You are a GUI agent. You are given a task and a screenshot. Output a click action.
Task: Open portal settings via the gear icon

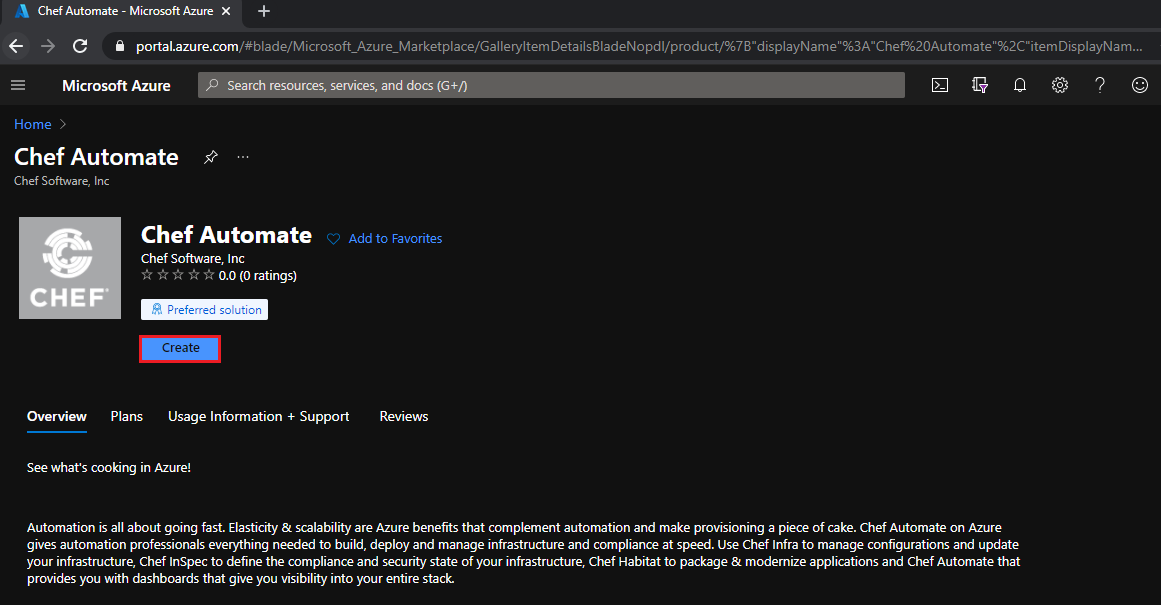(x=1059, y=85)
